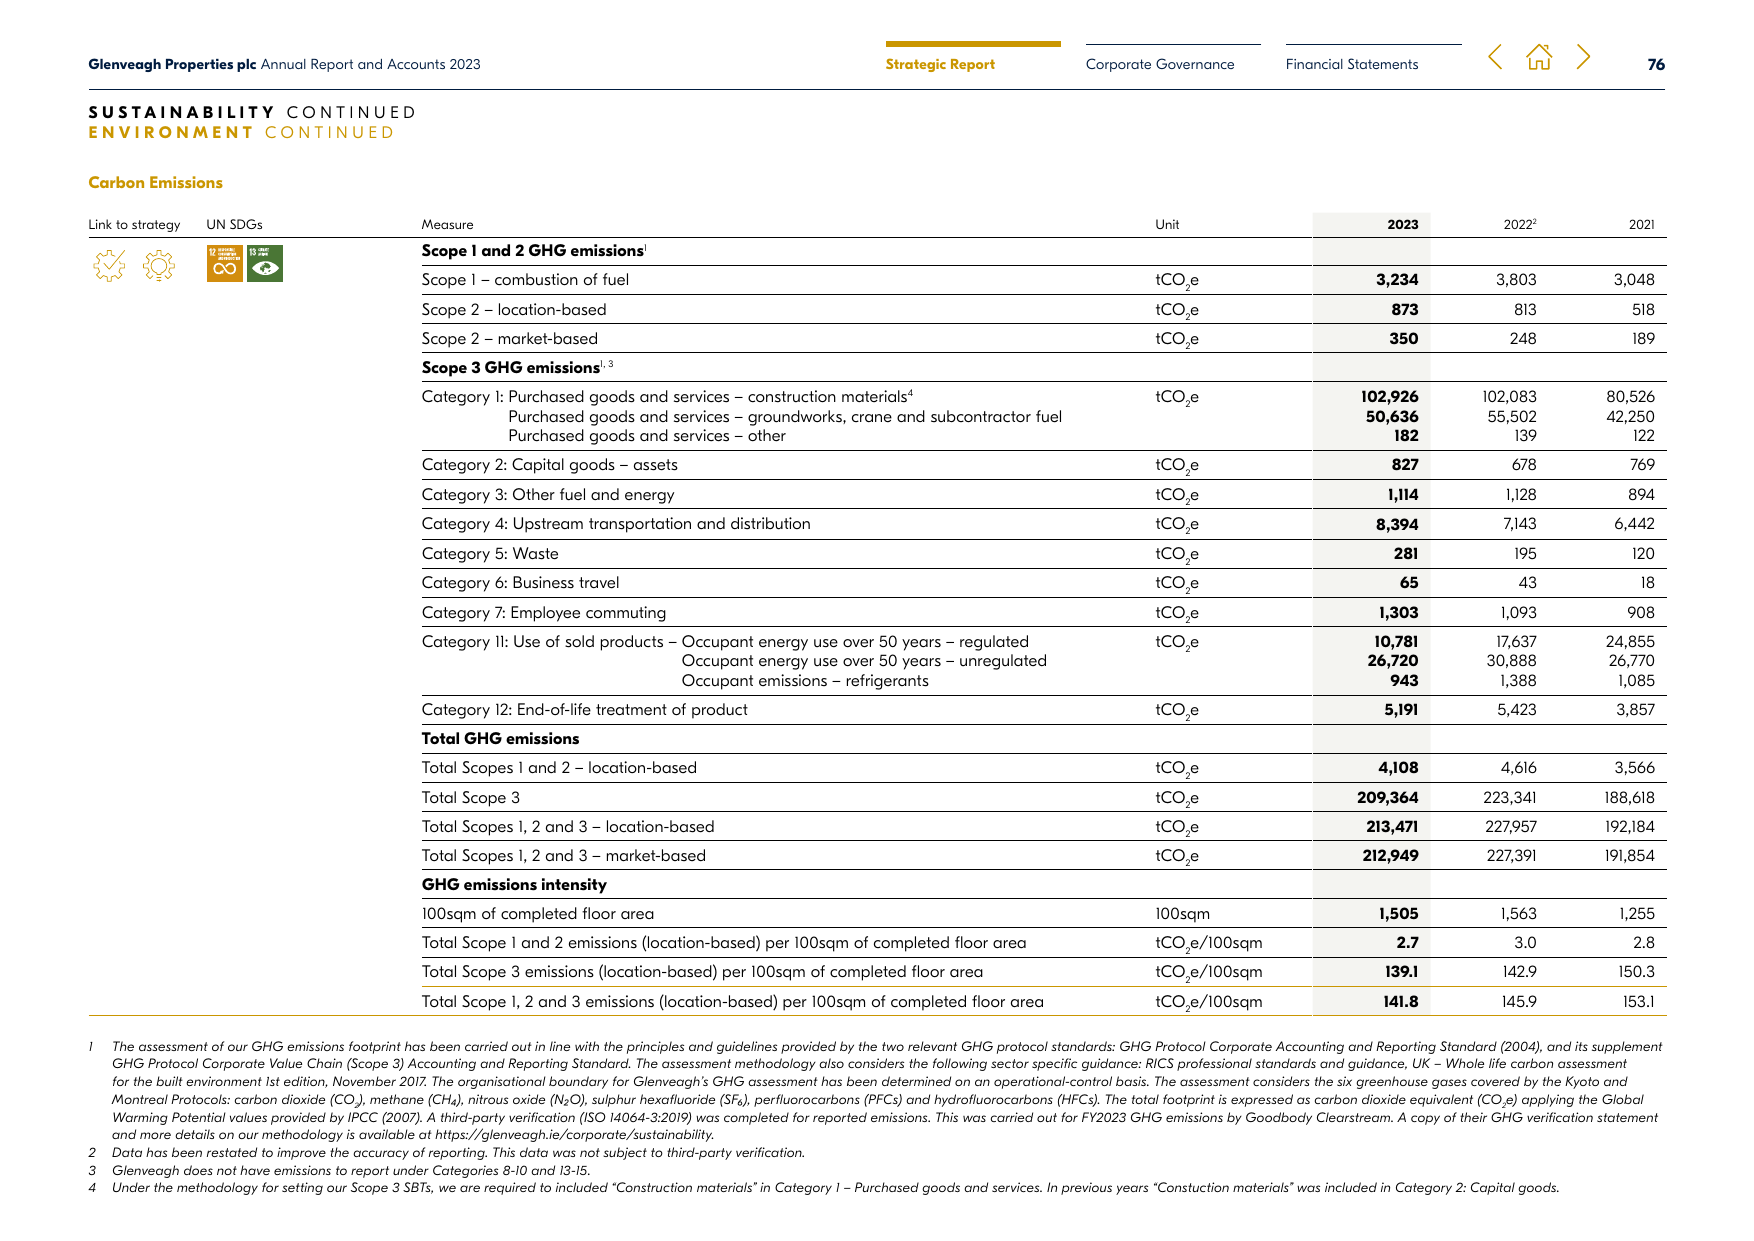This screenshot has height=1241, width=1754.
Task: Click 'Glenveagh Properties plc' report title
Action: coord(172,64)
